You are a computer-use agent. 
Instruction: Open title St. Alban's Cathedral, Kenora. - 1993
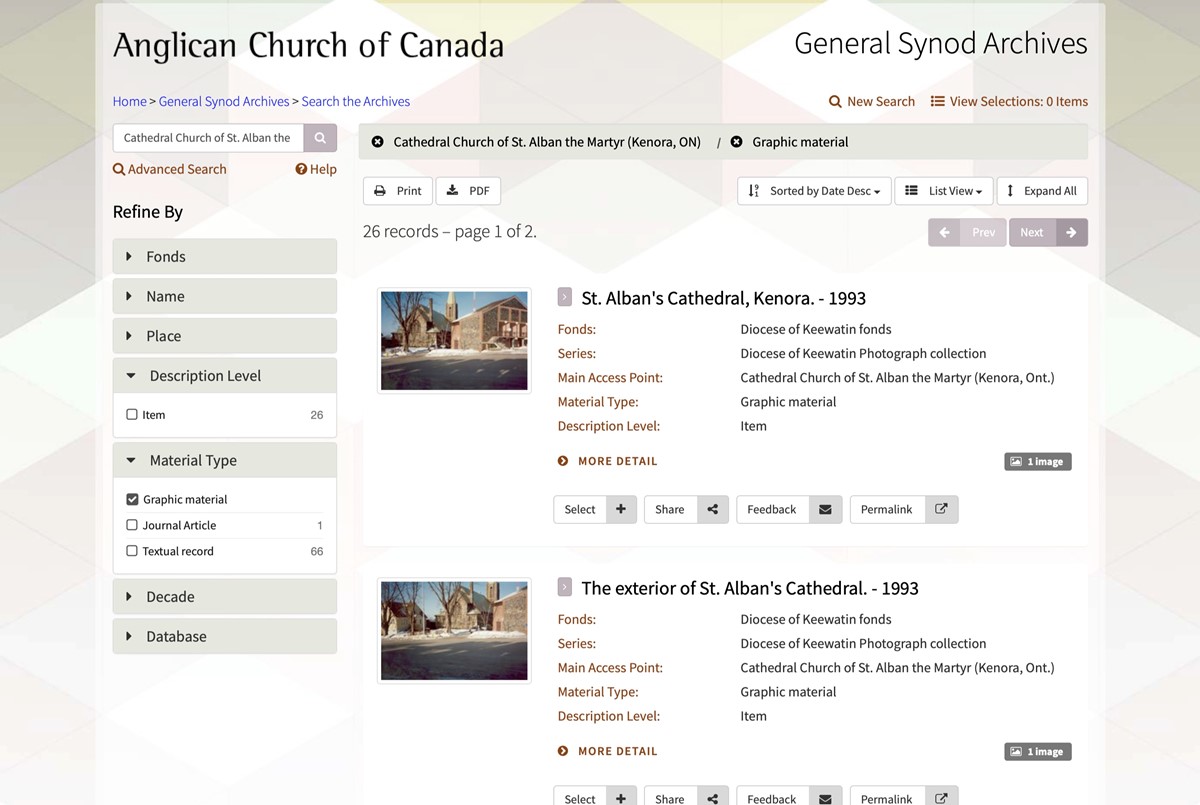pos(724,298)
